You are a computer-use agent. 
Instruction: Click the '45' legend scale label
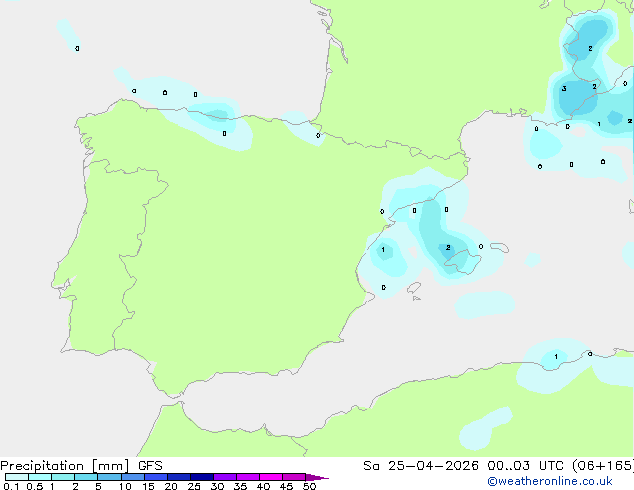coord(286,486)
